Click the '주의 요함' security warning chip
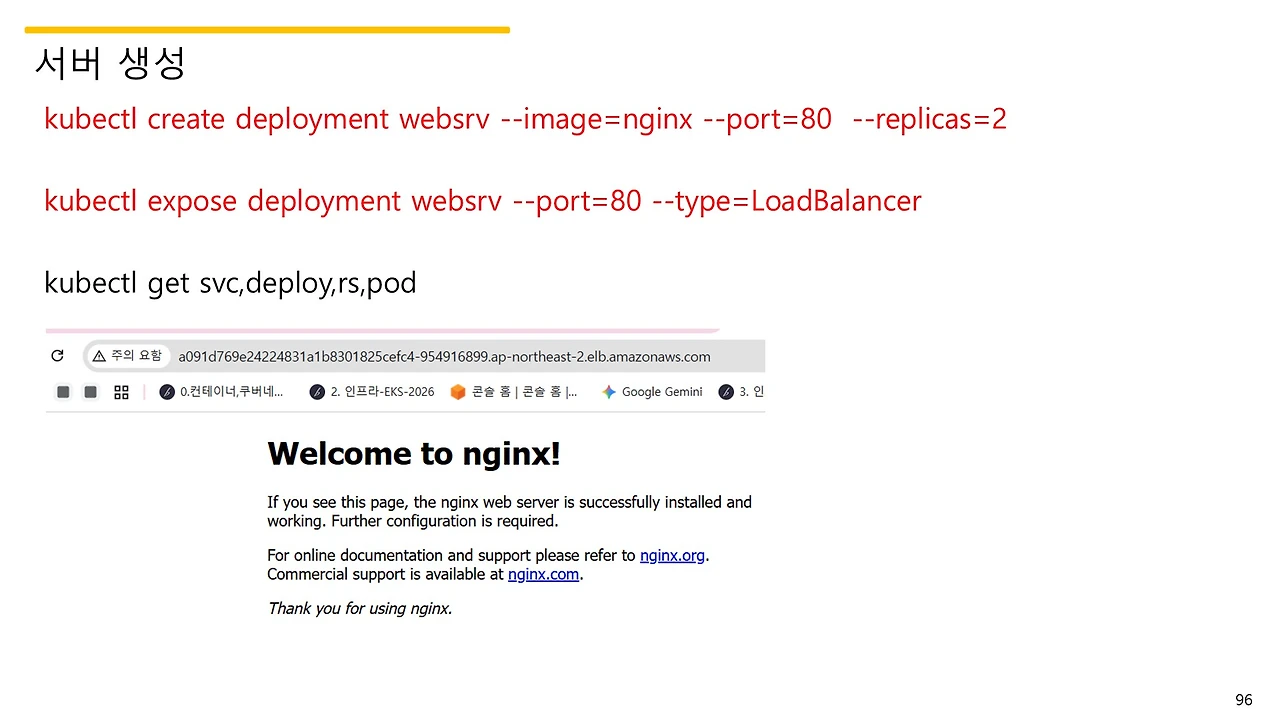The image size is (1280, 720). point(127,356)
